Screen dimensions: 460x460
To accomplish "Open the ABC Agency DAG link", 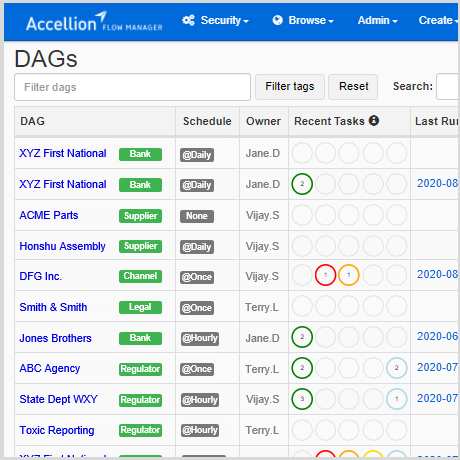I will pos(50,368).
